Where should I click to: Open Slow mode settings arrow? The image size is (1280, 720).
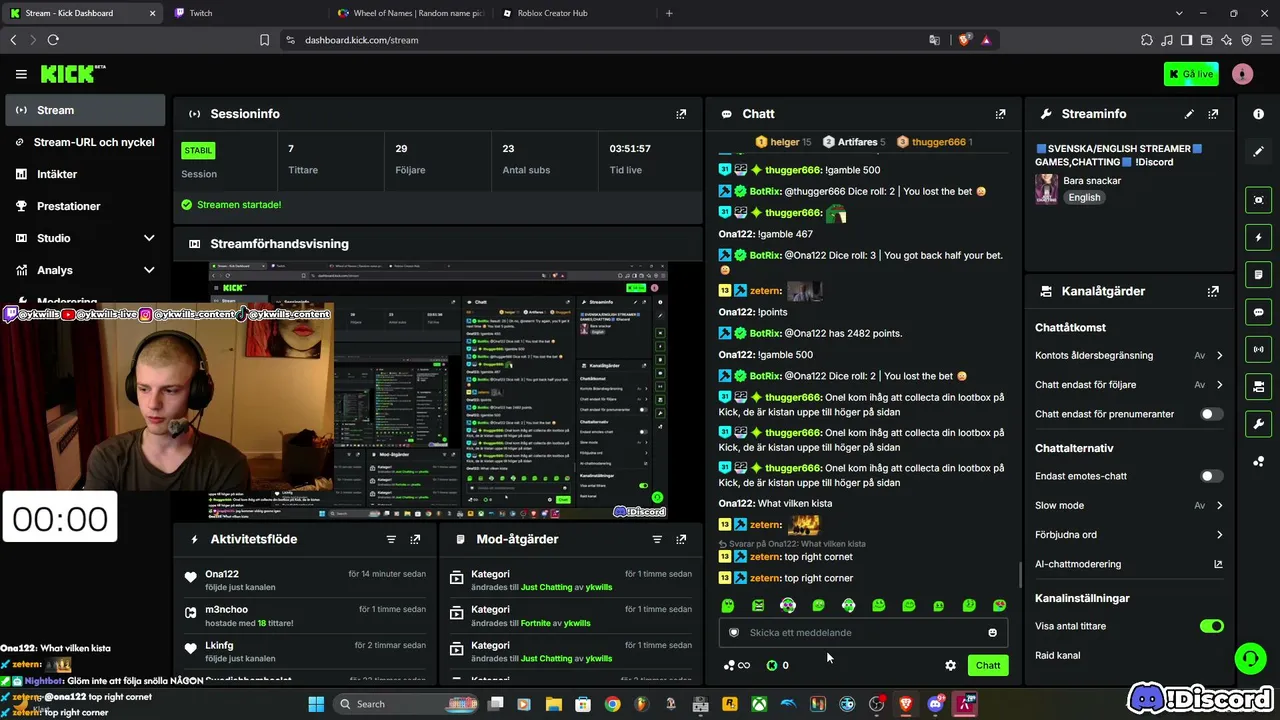[1219, 505]
